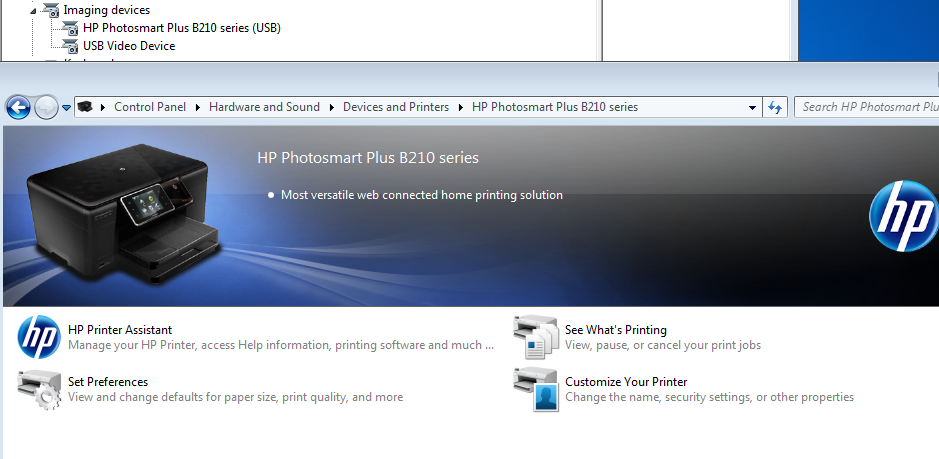The image size is (939, 459).
Task: Open Customize Your Printer
Action: coord(626,382)
